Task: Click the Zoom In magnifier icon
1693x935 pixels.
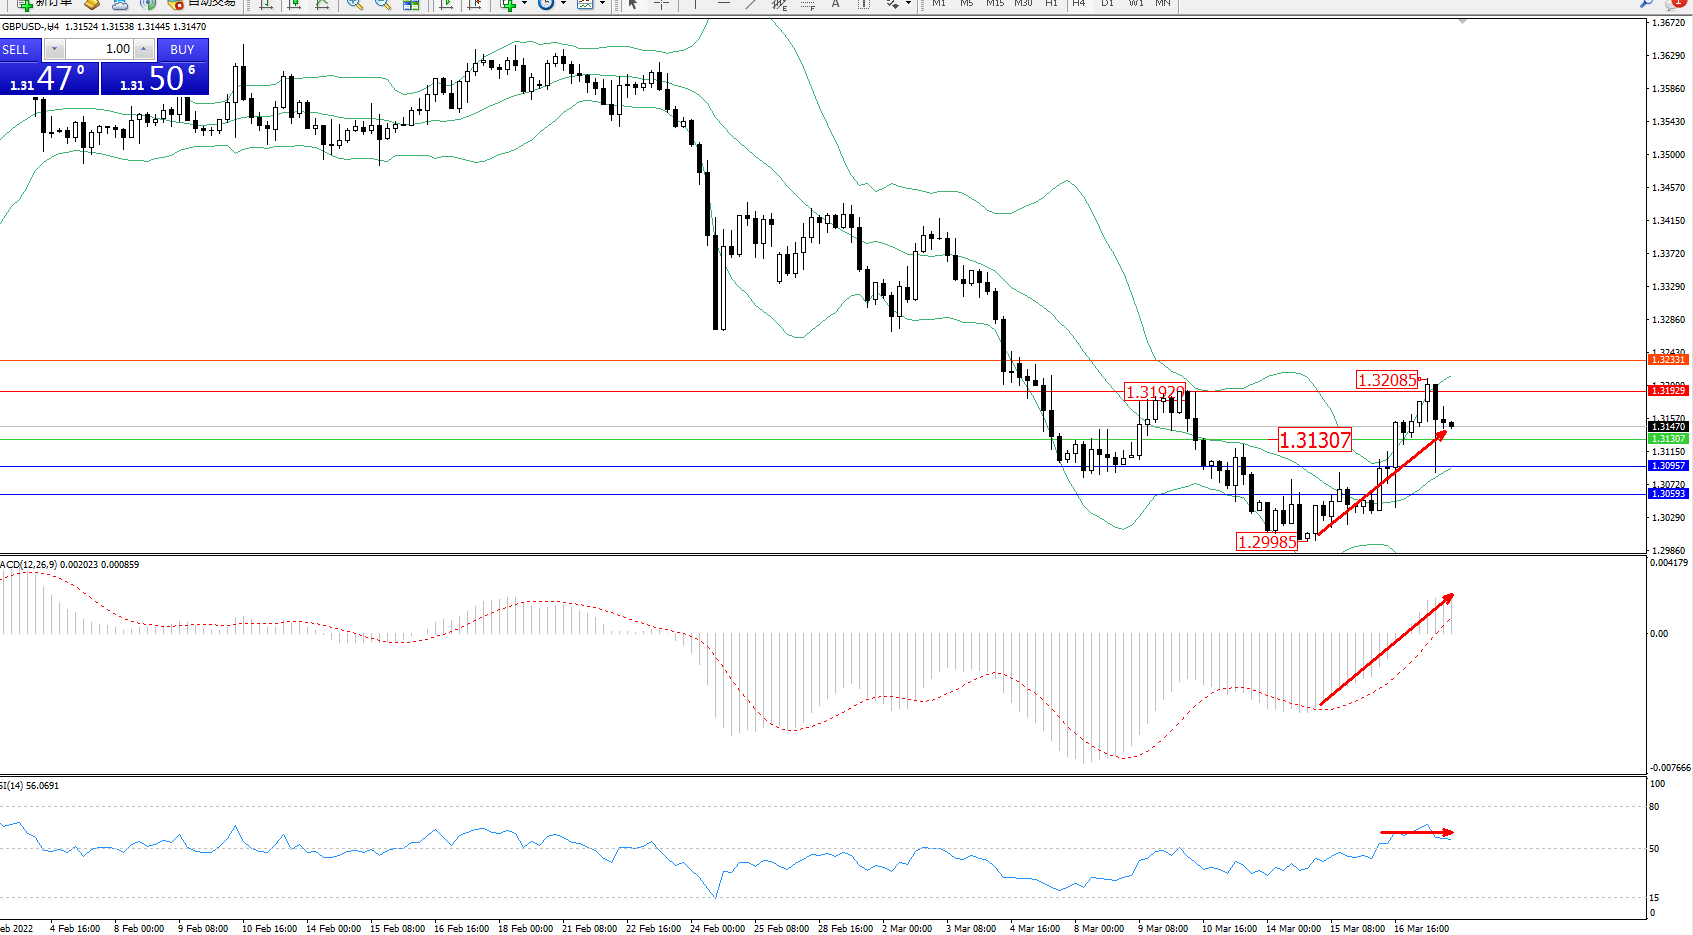Action: coord(354,4)
